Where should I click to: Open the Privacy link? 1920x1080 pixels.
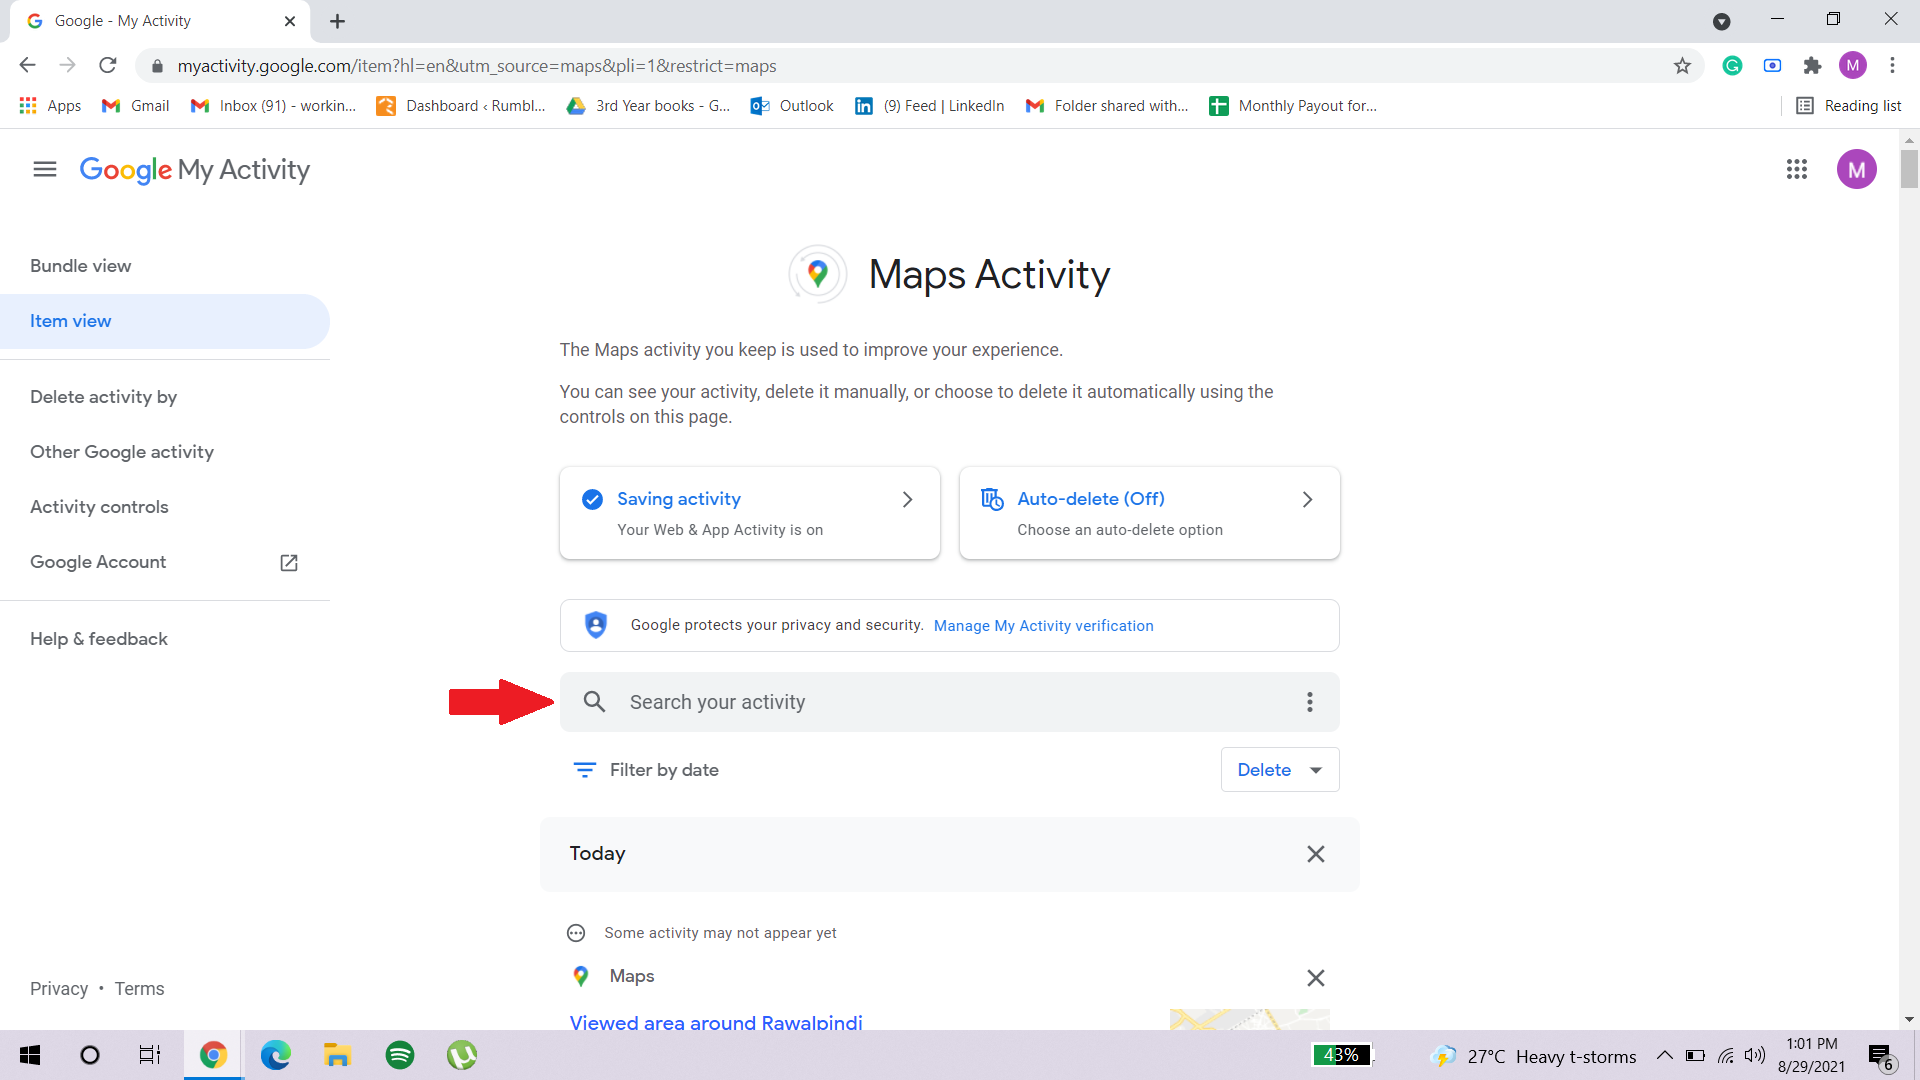point(59,989)
